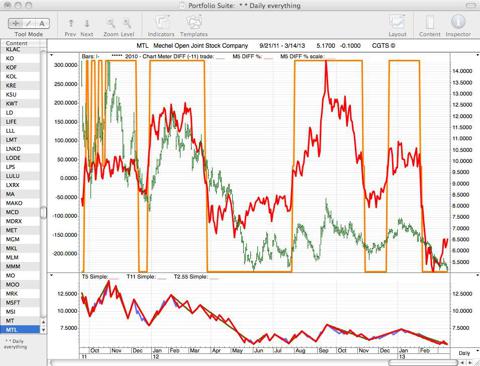Click the scroll-up stepper beside the MT row
Screen dimensions: 480x366
43,322
